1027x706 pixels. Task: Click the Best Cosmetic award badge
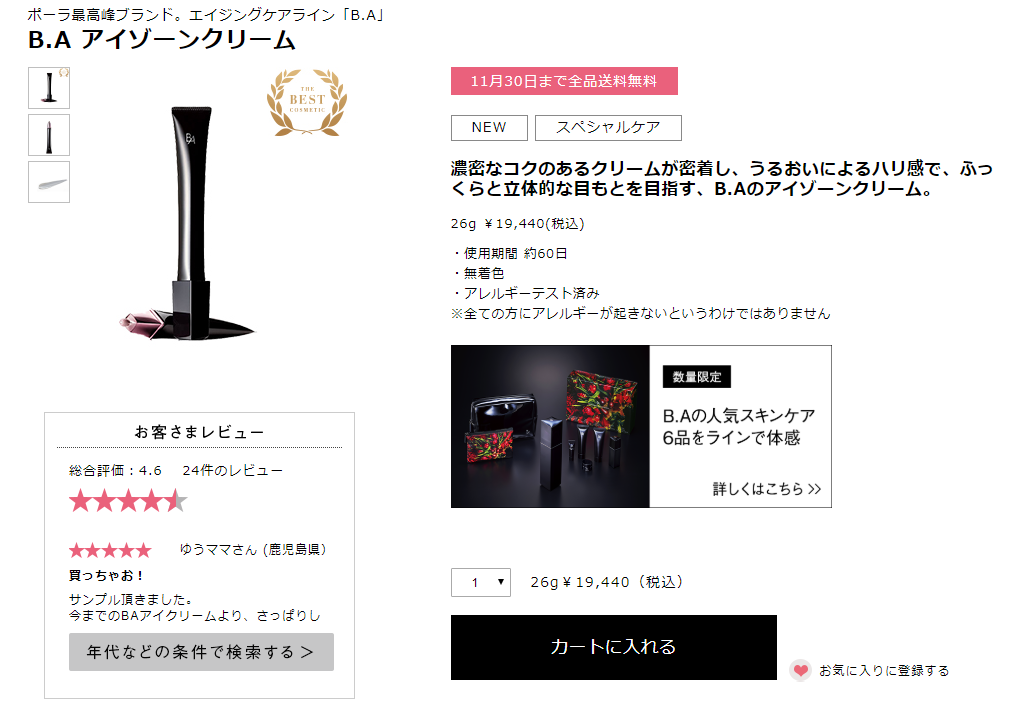(307, 102)
